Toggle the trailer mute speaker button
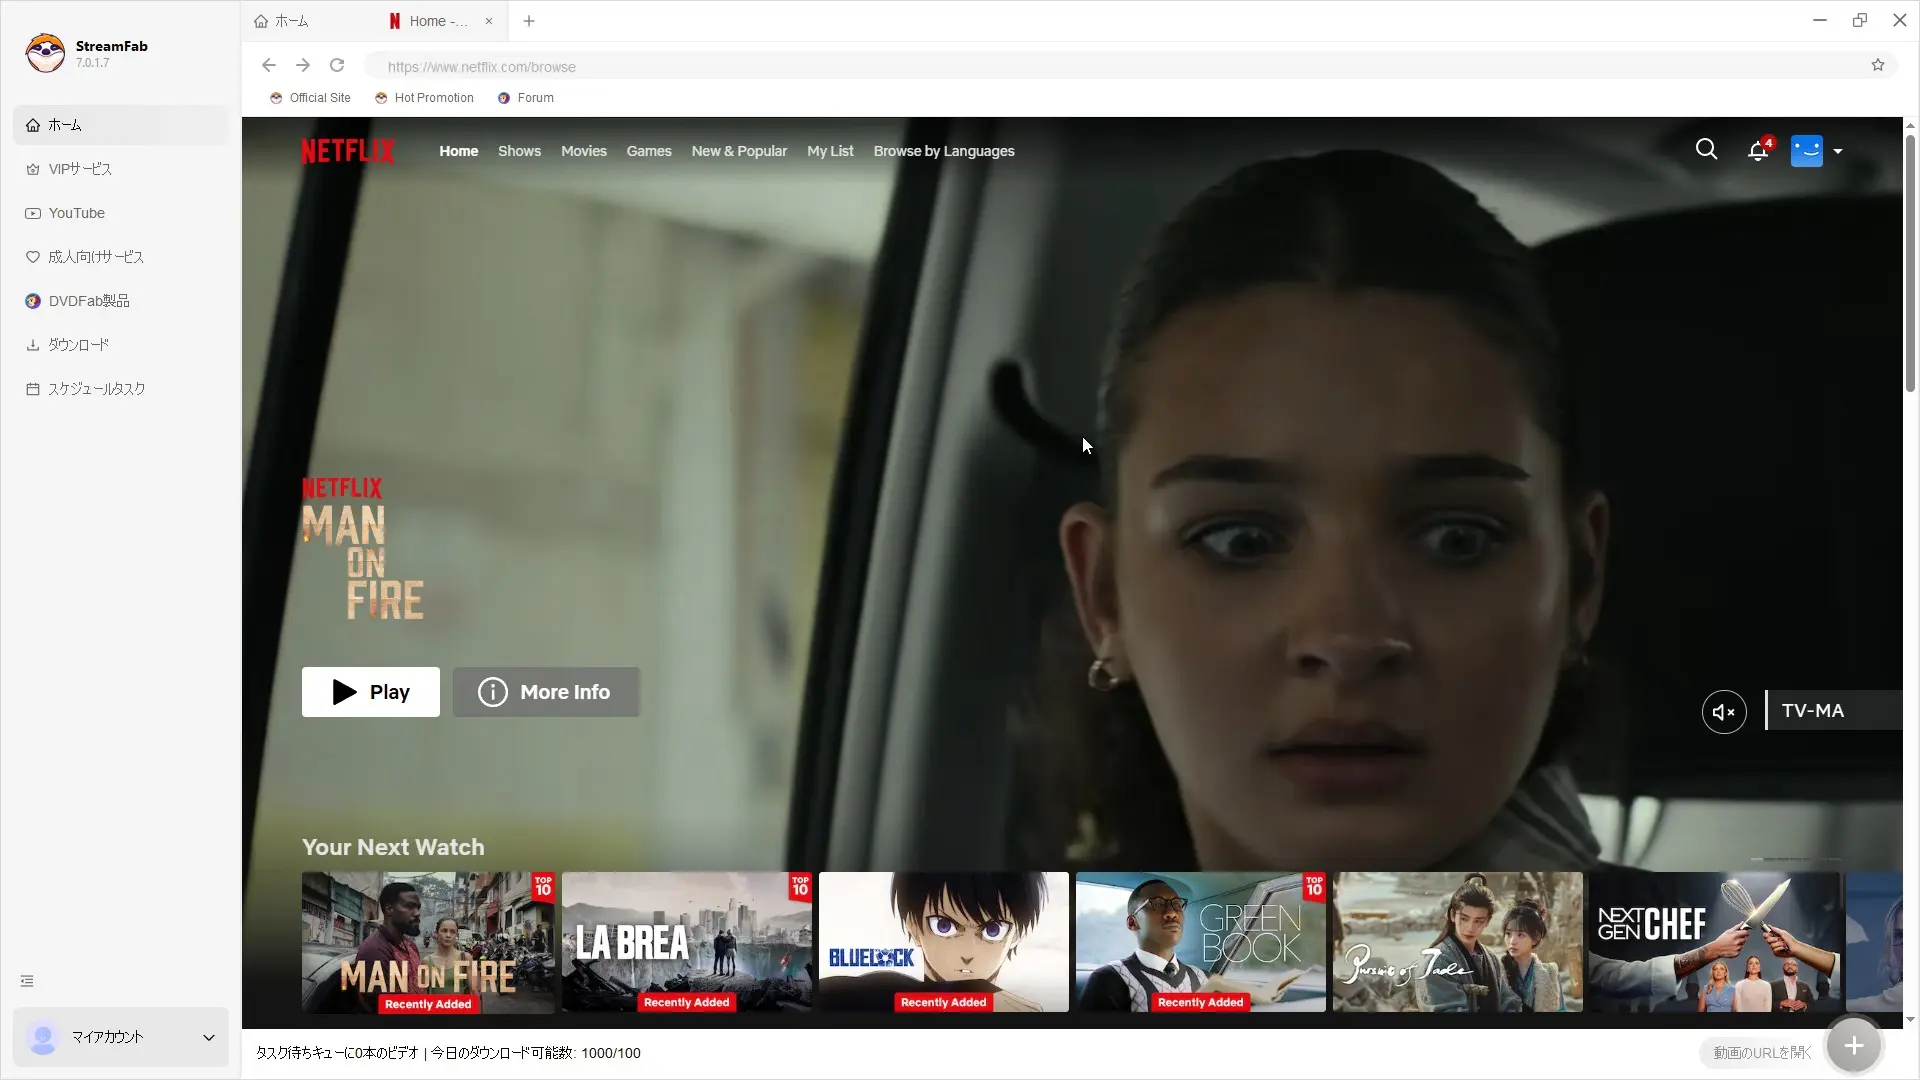 [1724, 712]
